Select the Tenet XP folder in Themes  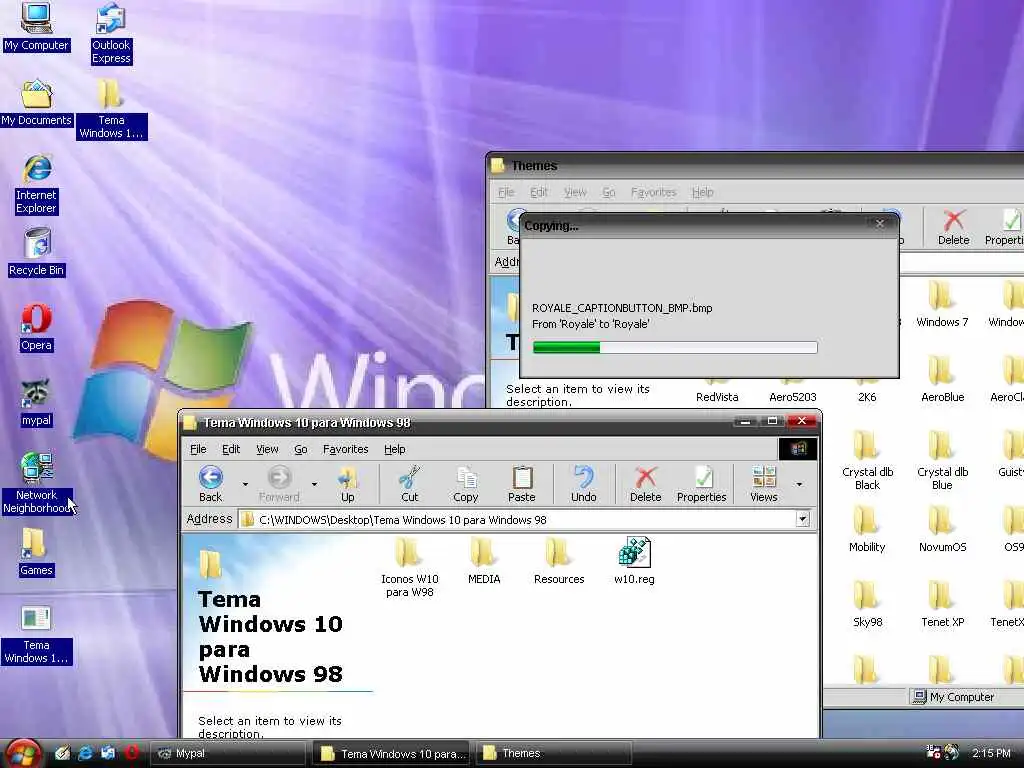[942, 605]
